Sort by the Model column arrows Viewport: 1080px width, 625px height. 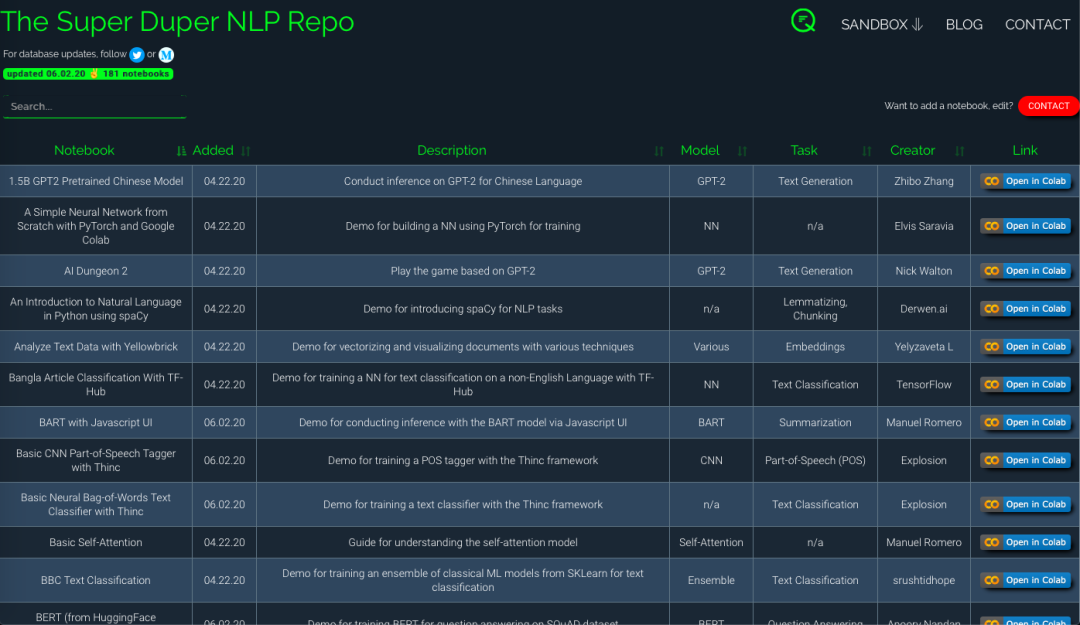pos(742,151)
